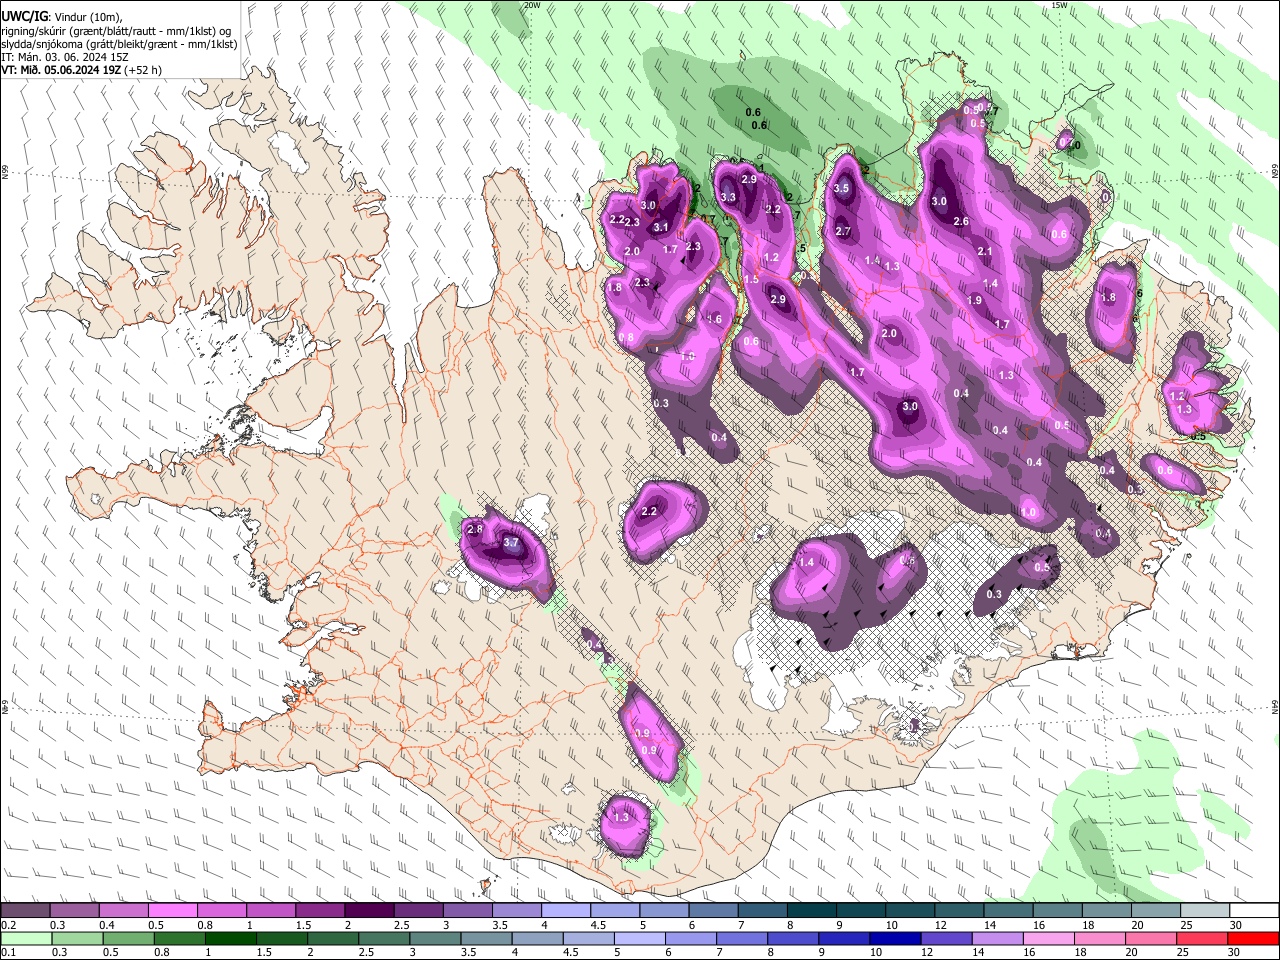This screenshot has width=1280, height=960.
Task: Choose the 3–3.5 swatch on the snow scale
Action: point(467,910)
